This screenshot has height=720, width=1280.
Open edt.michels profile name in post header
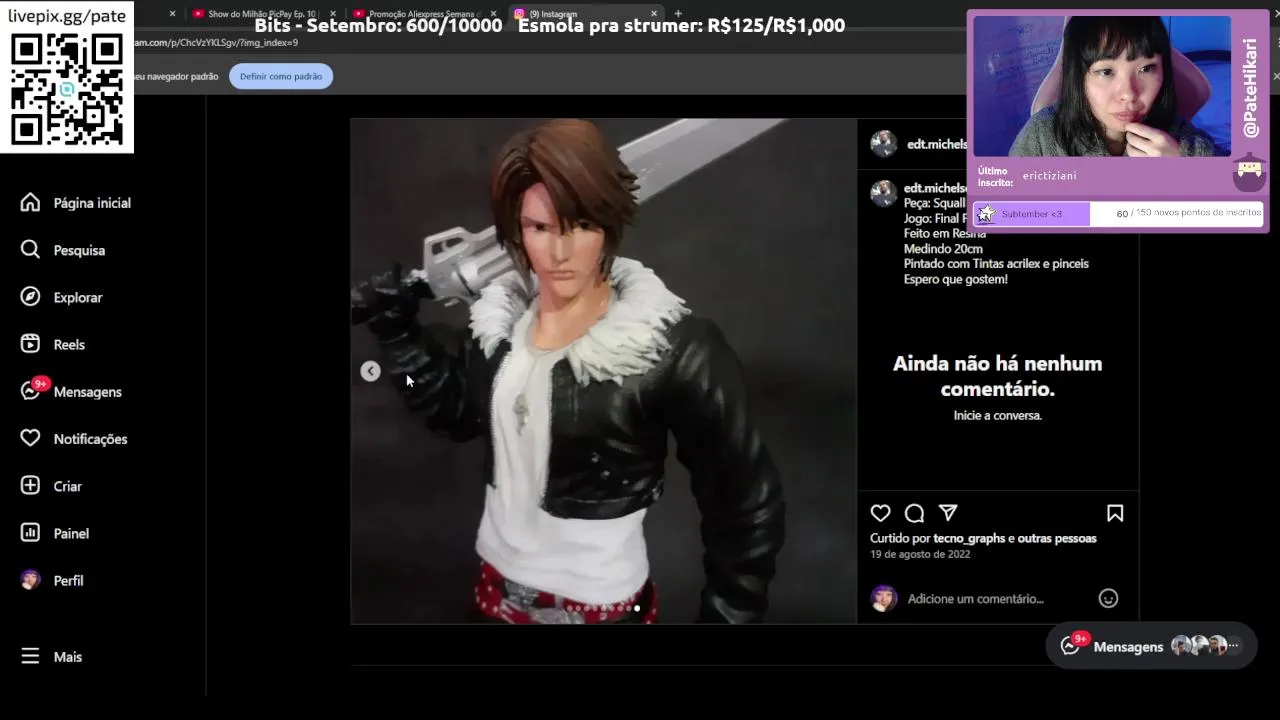tap(937, 144)
